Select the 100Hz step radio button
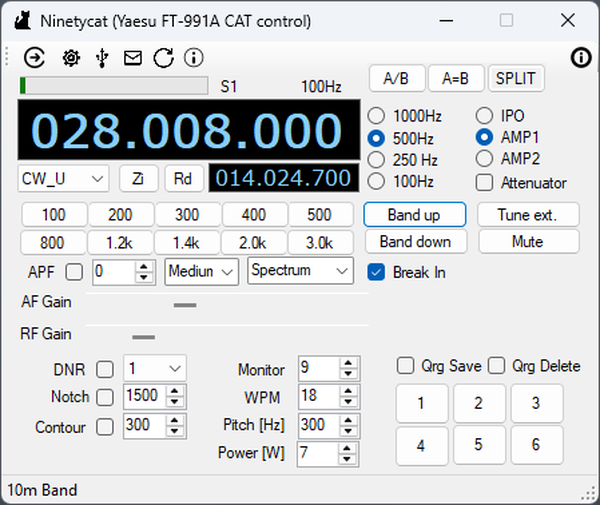The width and height of the screenshot is (600, 505). 376,181
